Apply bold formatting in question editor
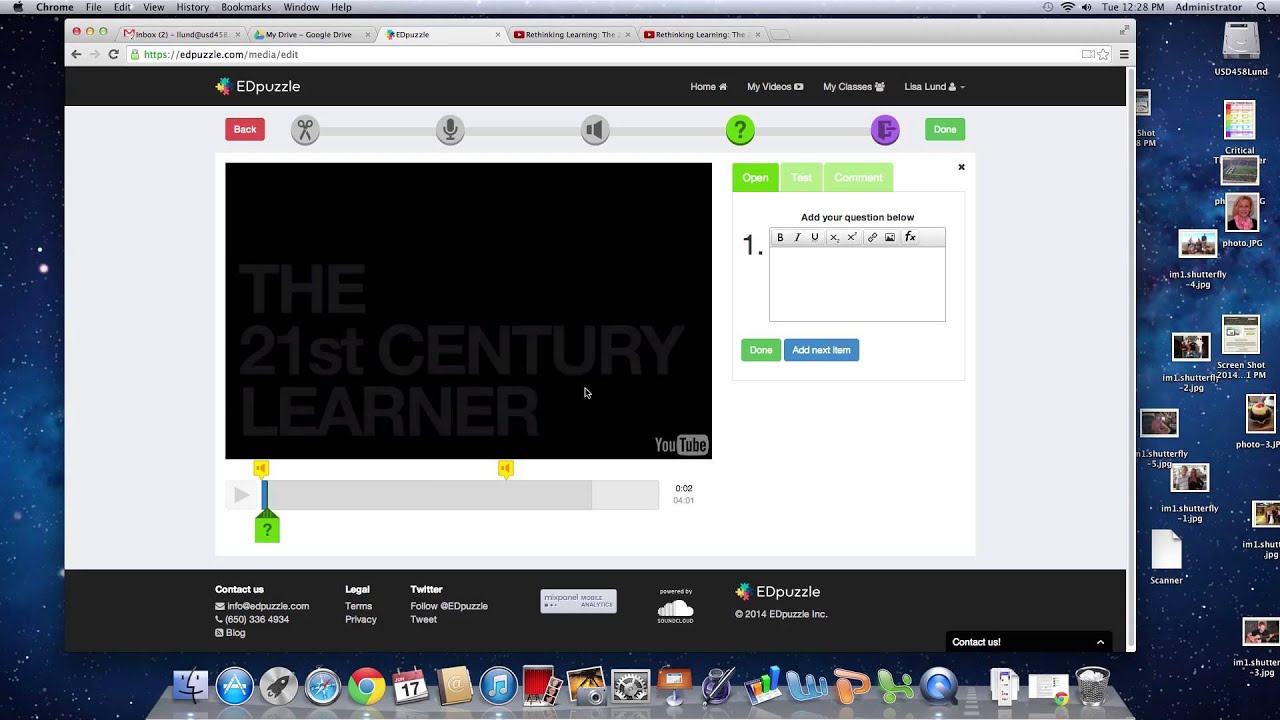 click(x=780, y=237)
